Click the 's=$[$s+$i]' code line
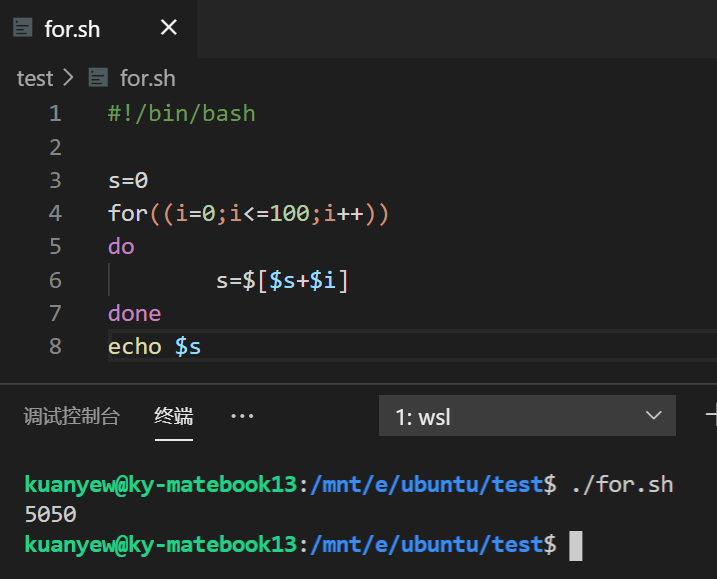Screen dimensions: 717x579 pyautogui.click(x=282, y=280)
